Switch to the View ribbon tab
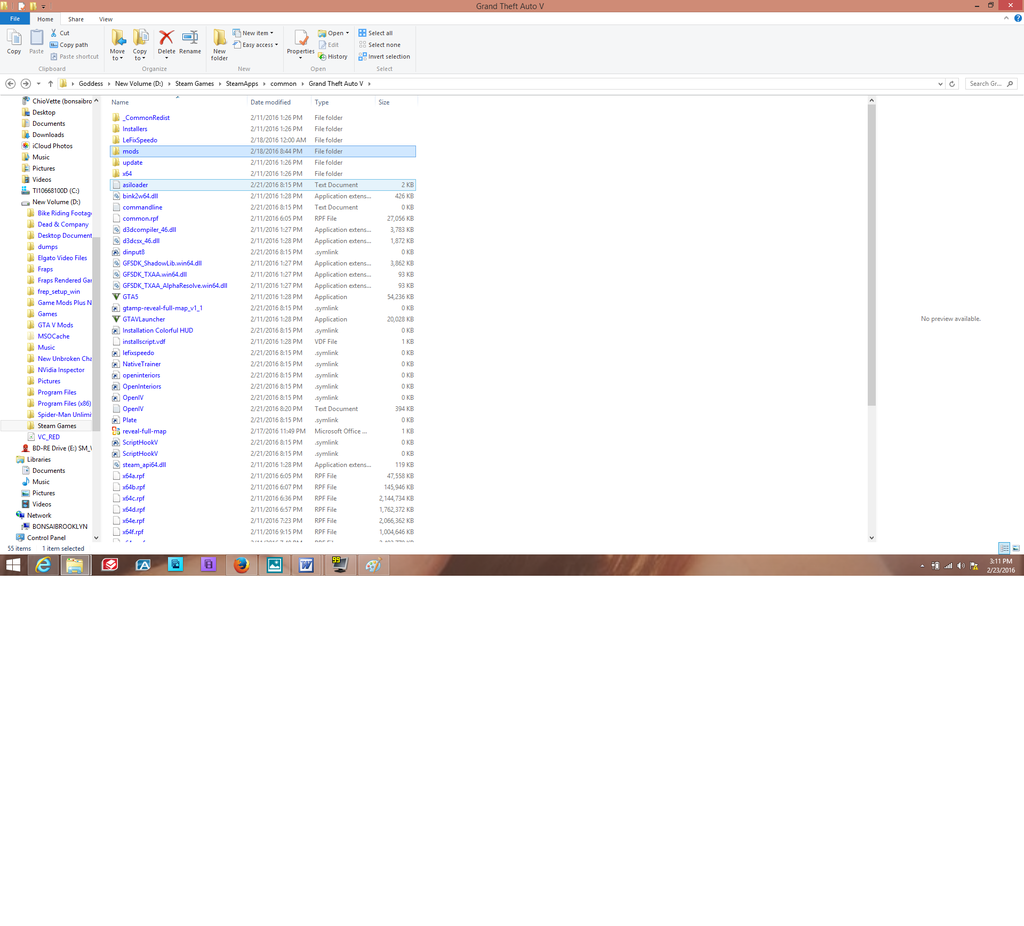Viewport: 1024px width, 926px height. [x=106, y=18]
